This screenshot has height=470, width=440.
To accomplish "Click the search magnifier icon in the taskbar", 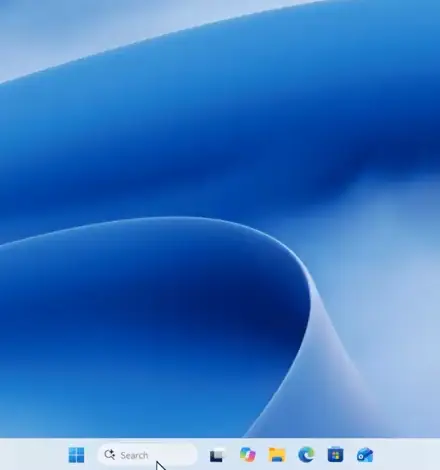I will tap(109, 455).
